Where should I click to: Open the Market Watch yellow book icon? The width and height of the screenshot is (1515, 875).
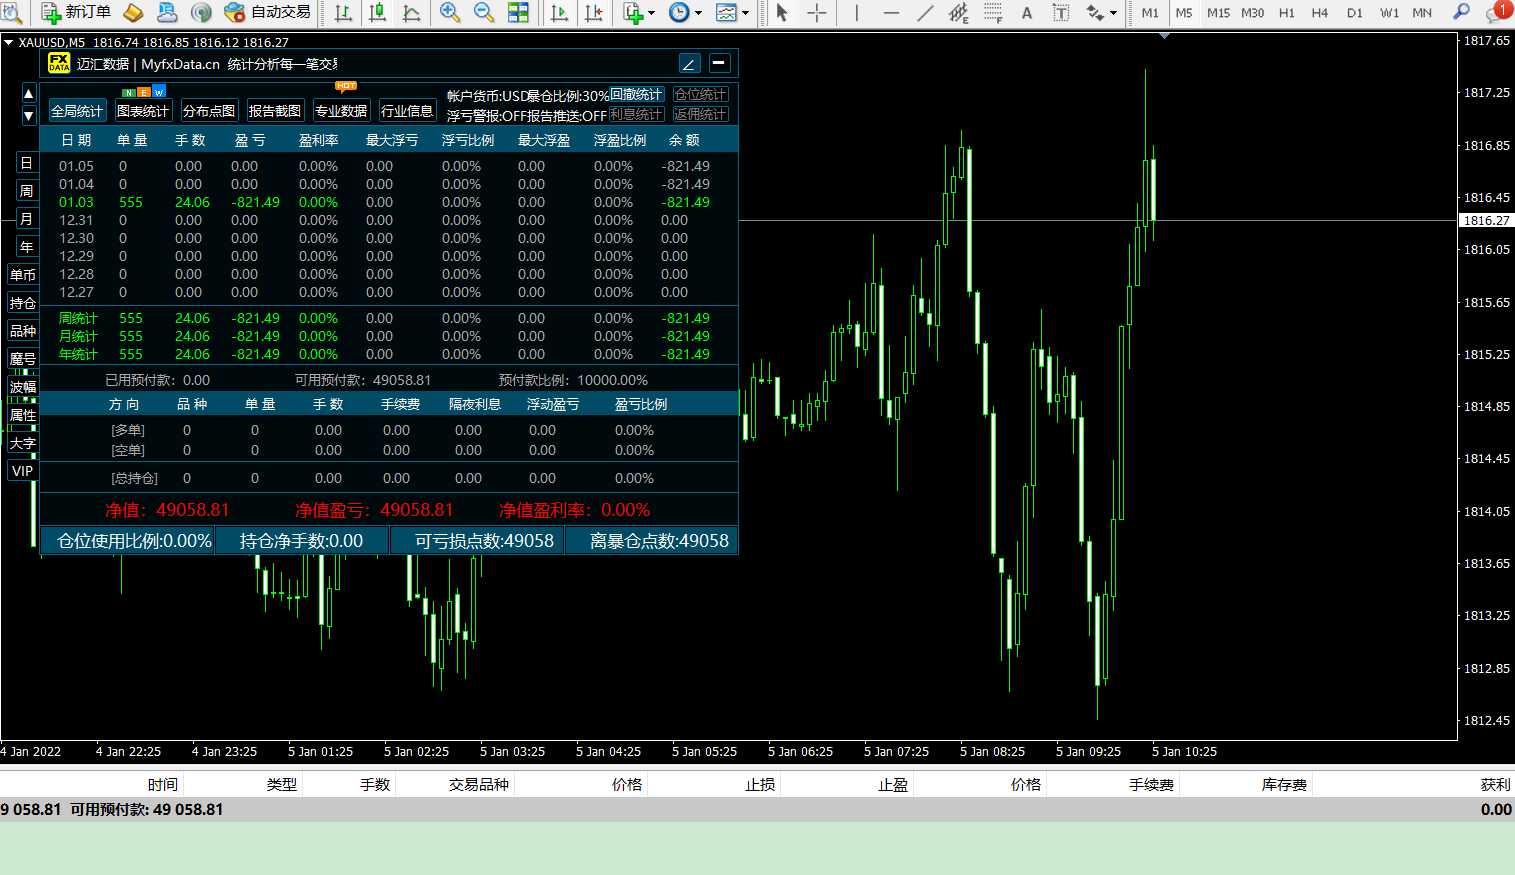point(133,12)
